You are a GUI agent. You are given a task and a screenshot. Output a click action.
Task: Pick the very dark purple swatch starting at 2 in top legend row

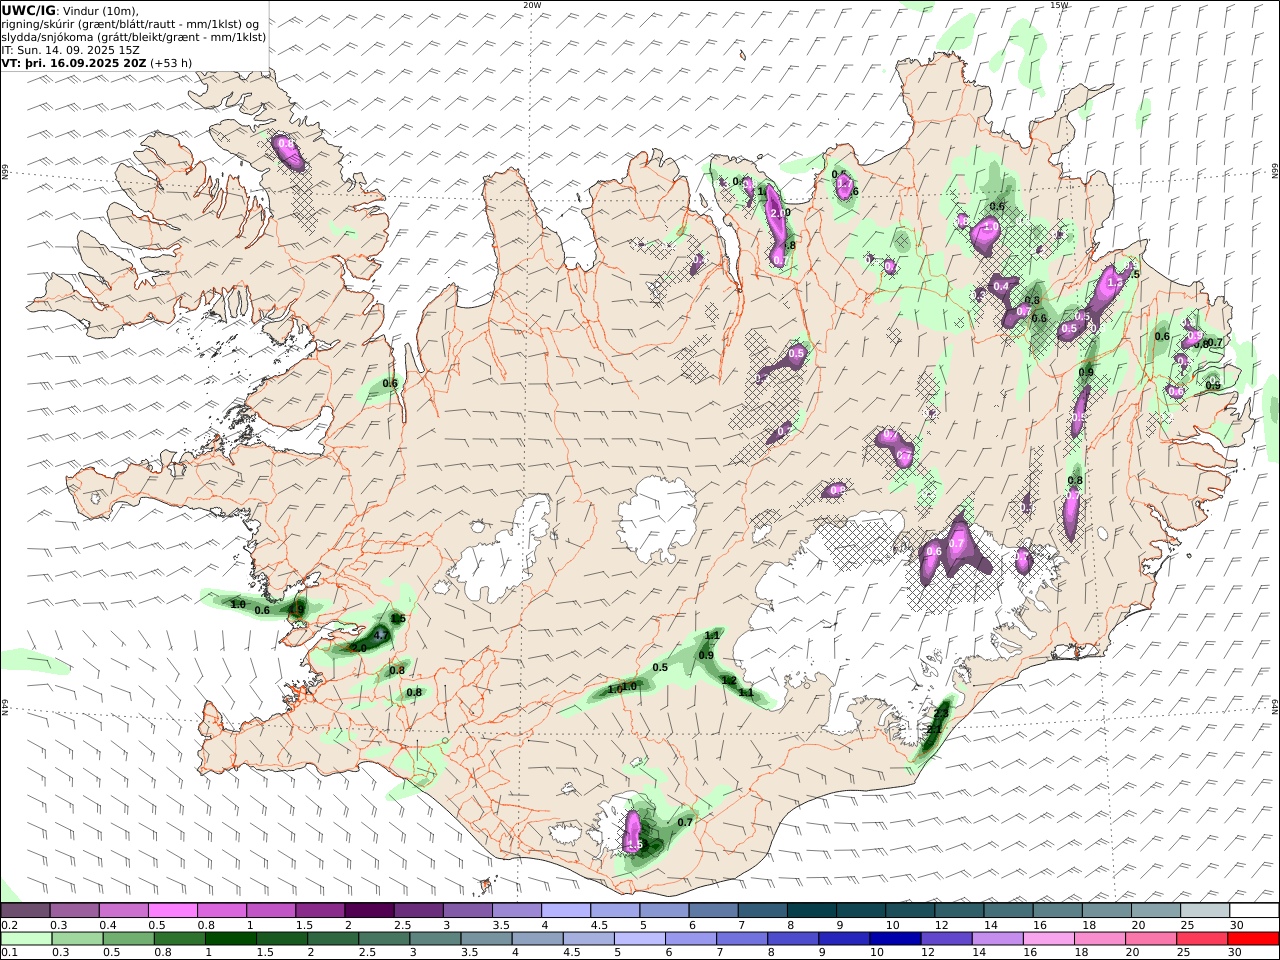click(369, 911)
